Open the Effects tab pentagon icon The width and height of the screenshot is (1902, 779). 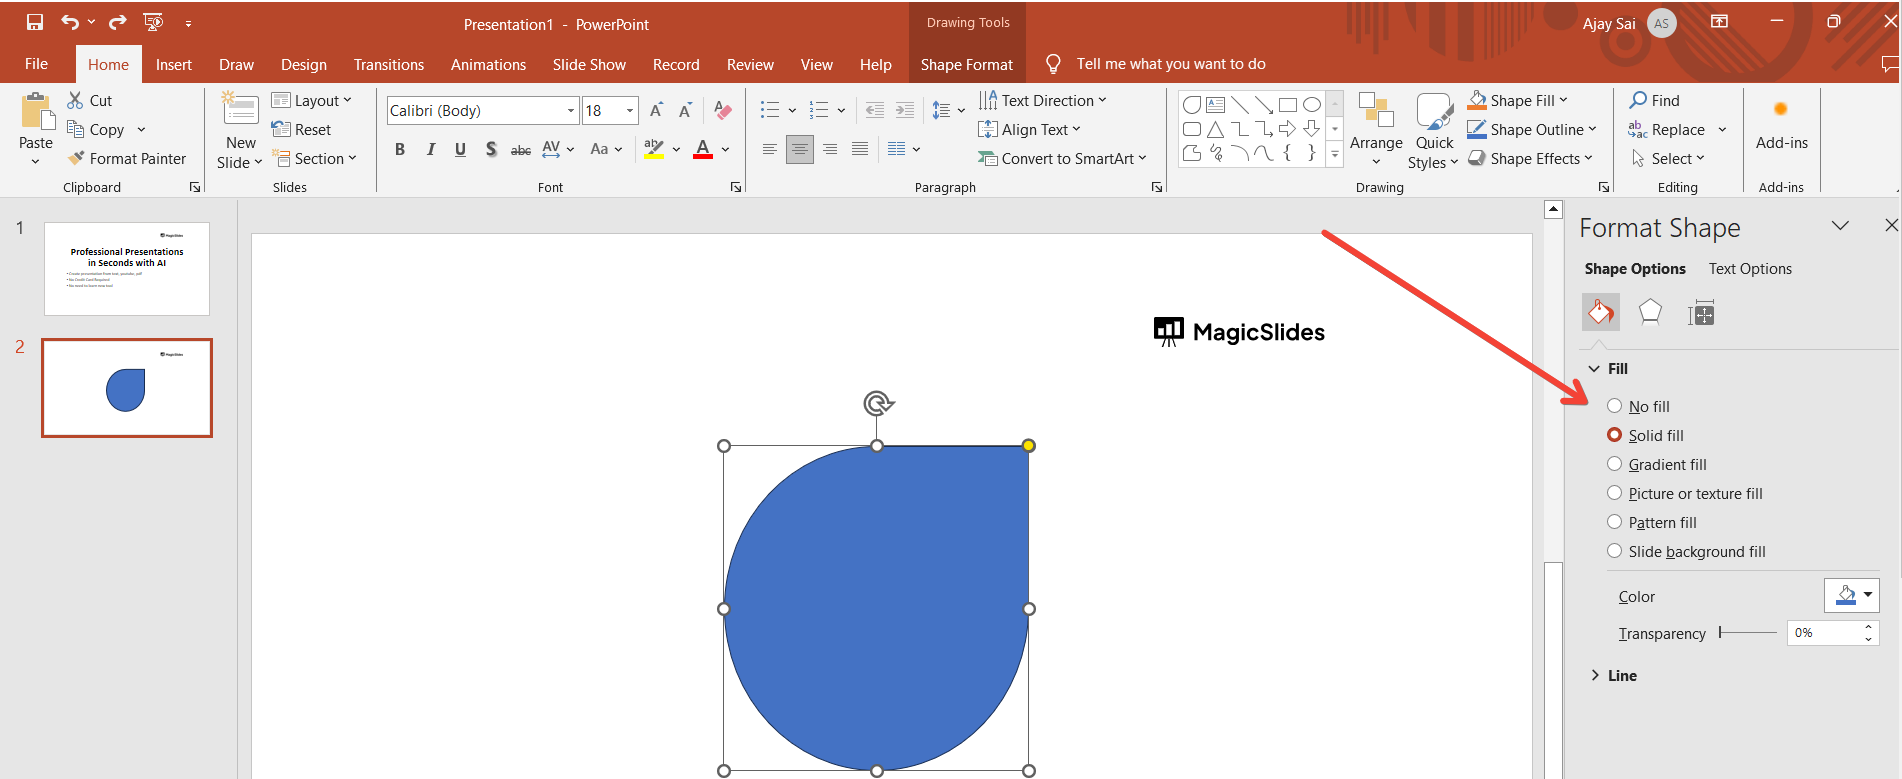point(1650,313)
